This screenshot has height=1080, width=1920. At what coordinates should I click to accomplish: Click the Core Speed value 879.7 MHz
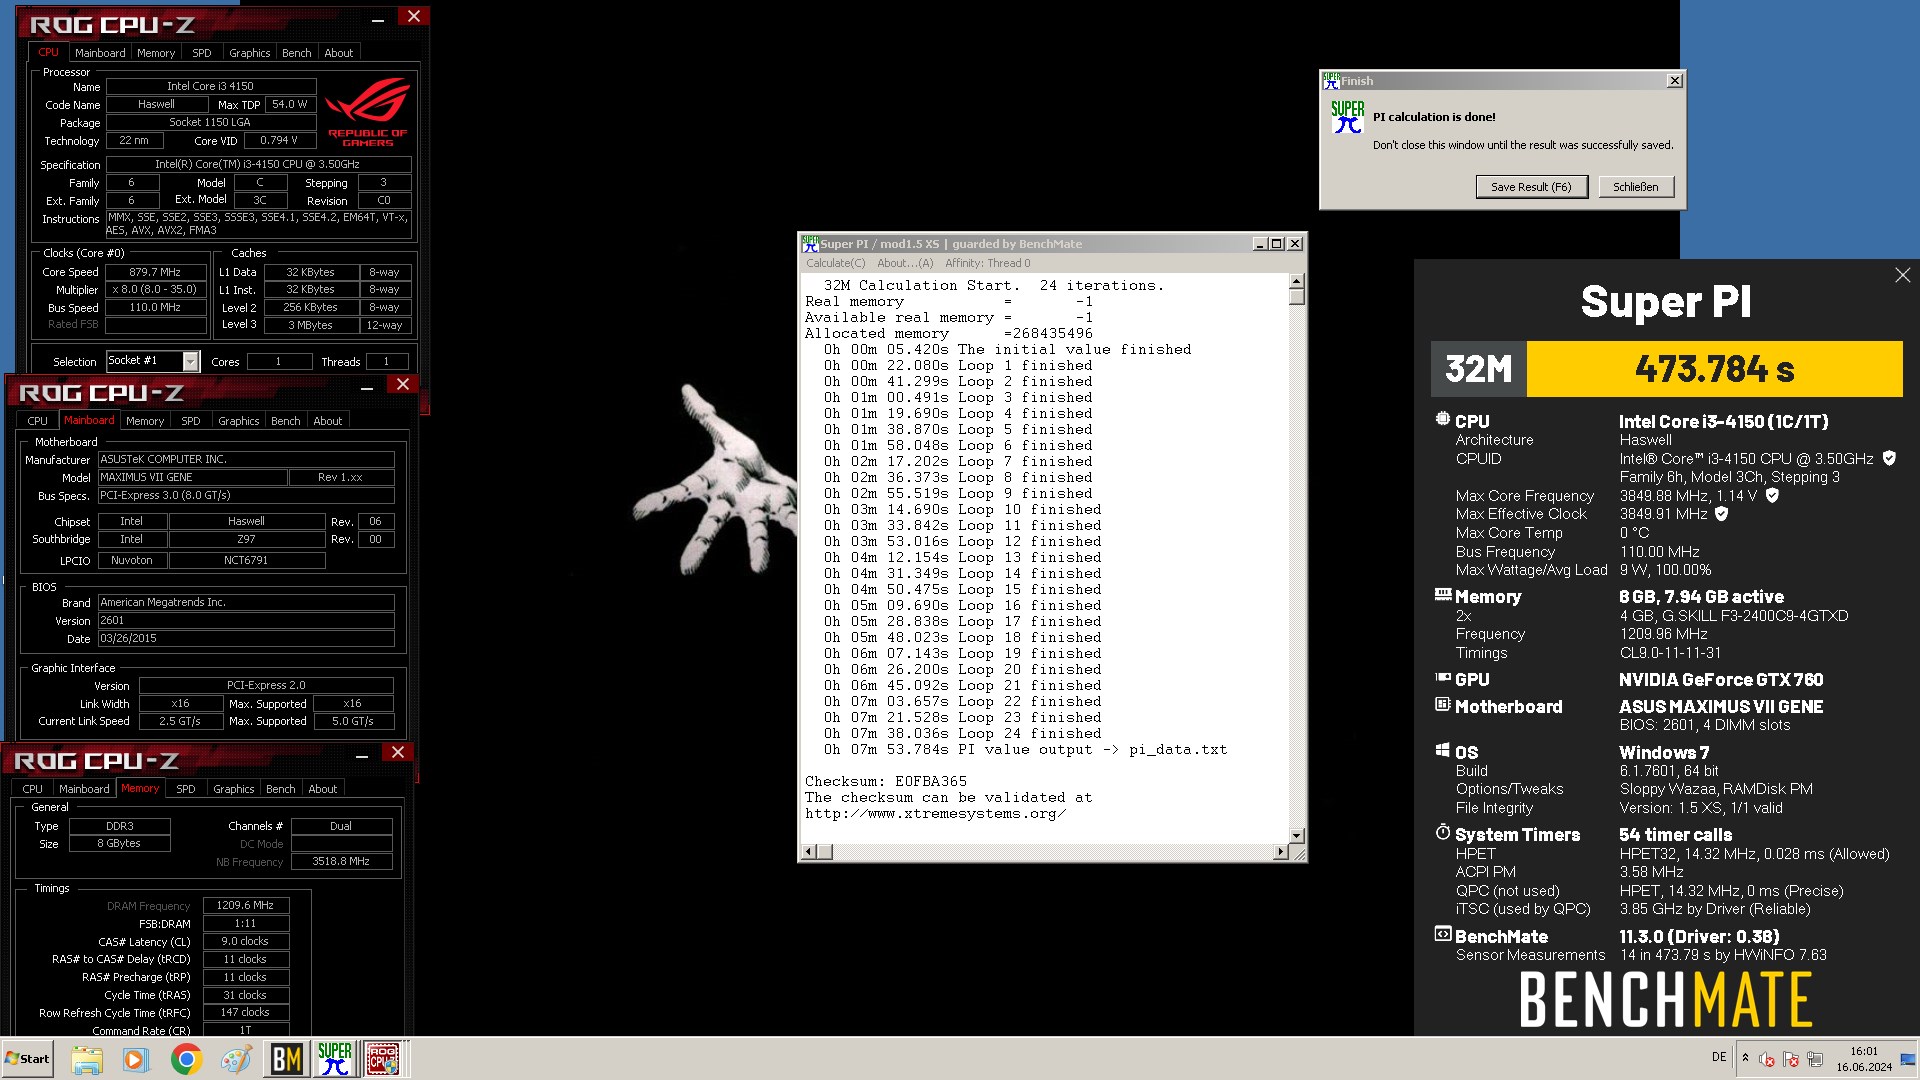(x=155, y=272)
